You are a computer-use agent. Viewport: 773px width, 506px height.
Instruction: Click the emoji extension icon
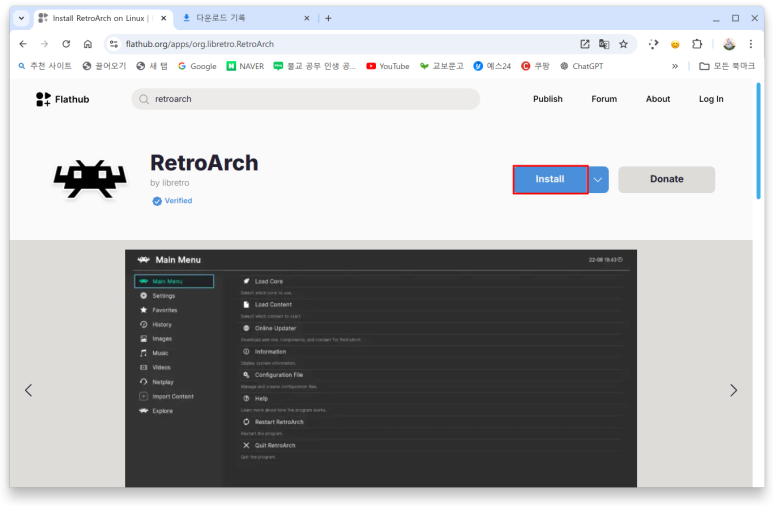[x=675, y=44]
